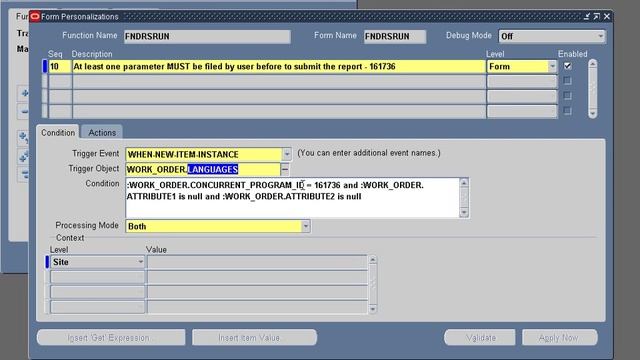Tick Enabled checkbox in third rule row

tap(567, 96)
